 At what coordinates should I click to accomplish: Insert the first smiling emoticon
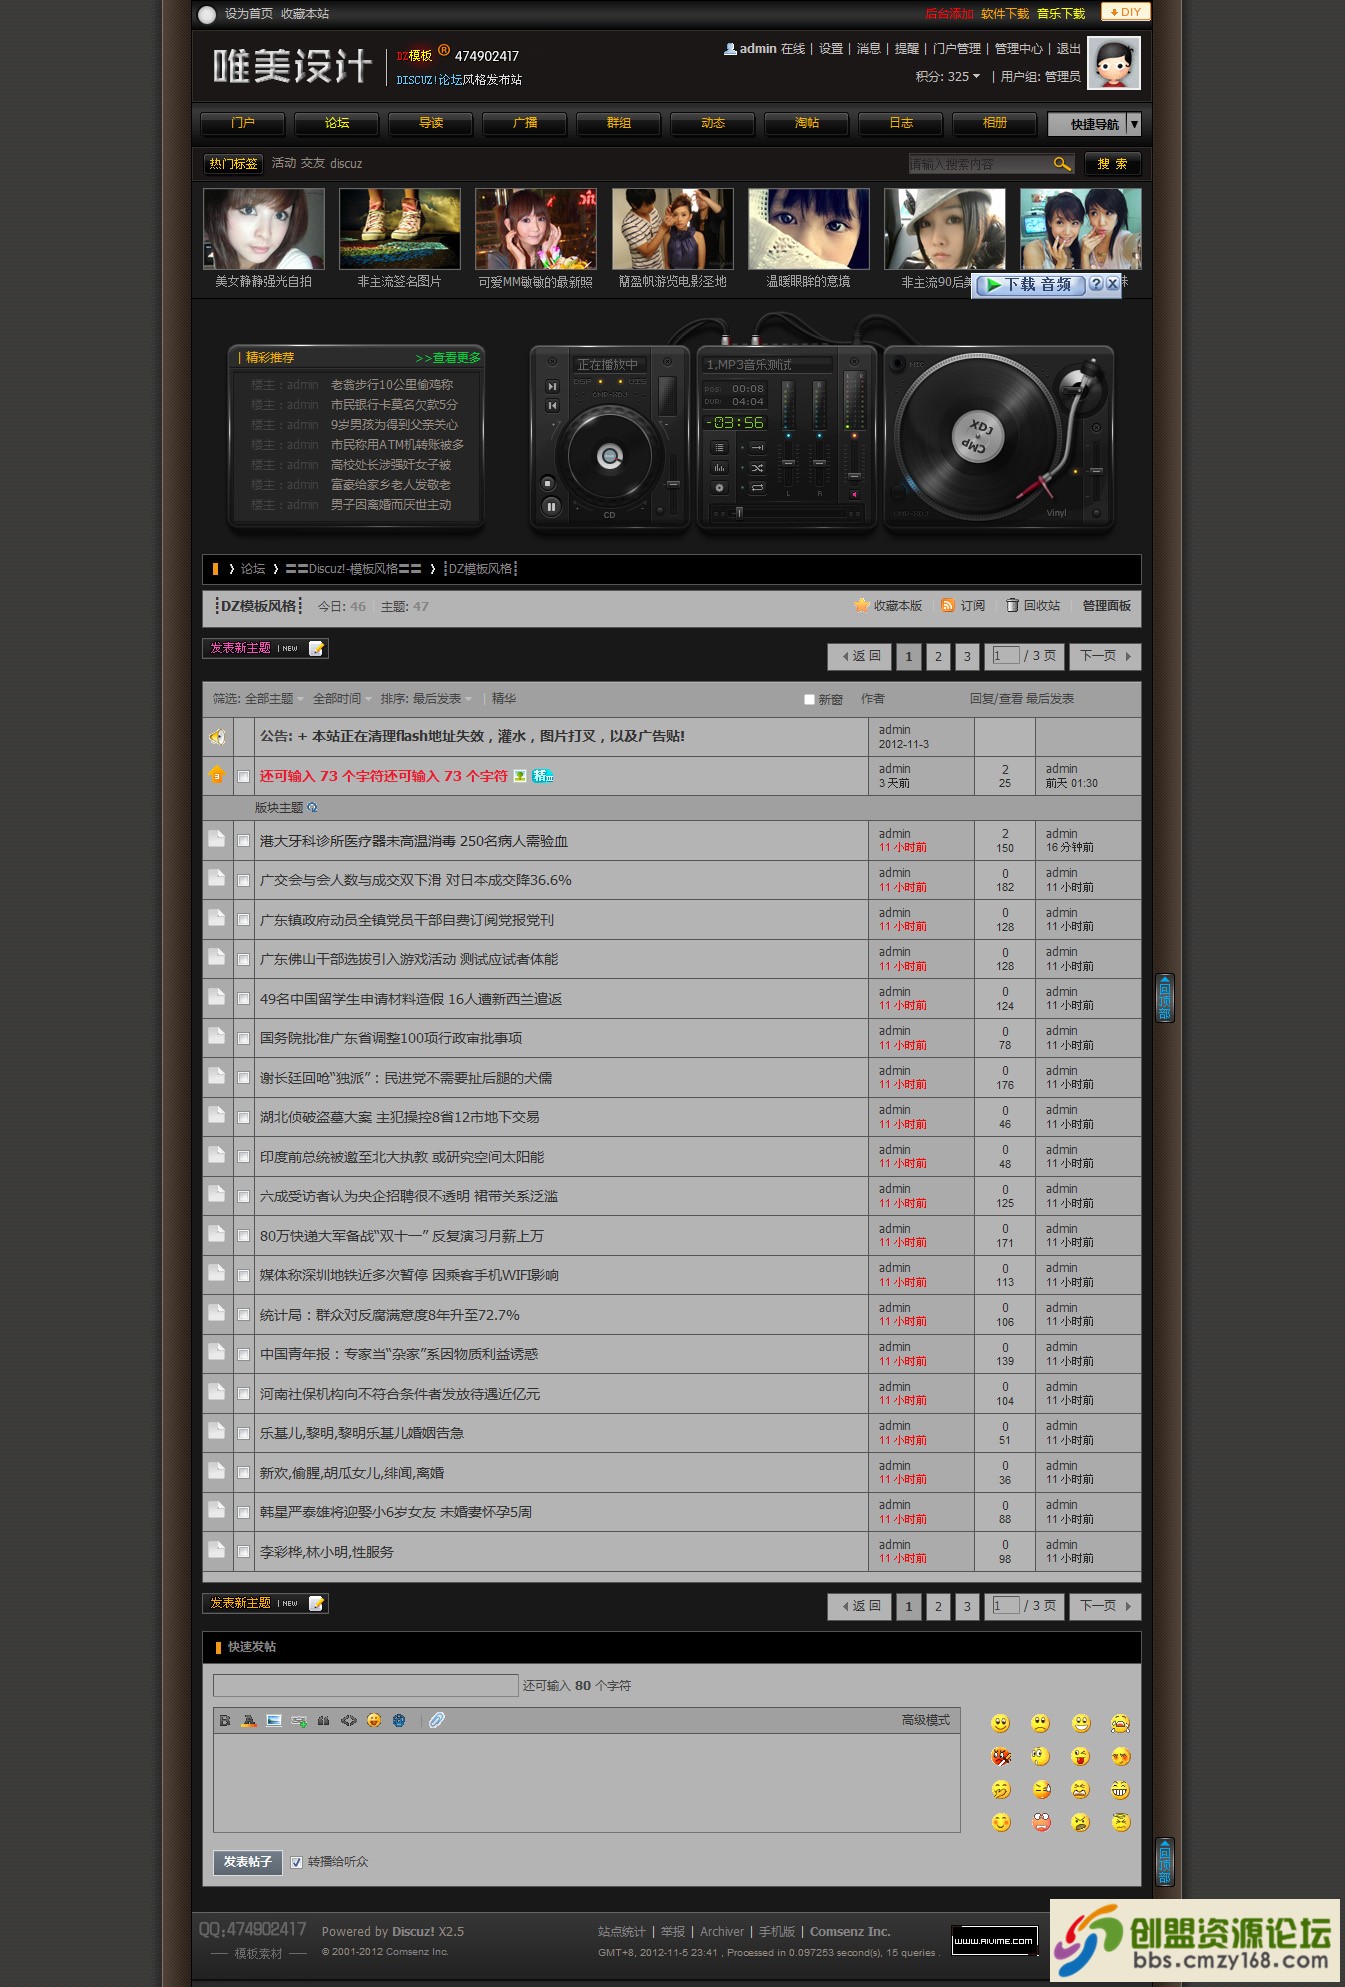pyautogui.click(x=1000, y=1723)
